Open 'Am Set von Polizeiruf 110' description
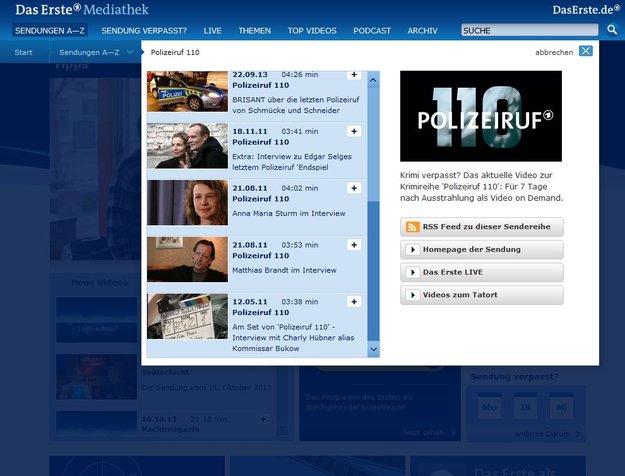The height and width of the screenshot is (476, 625). (293, 338)
